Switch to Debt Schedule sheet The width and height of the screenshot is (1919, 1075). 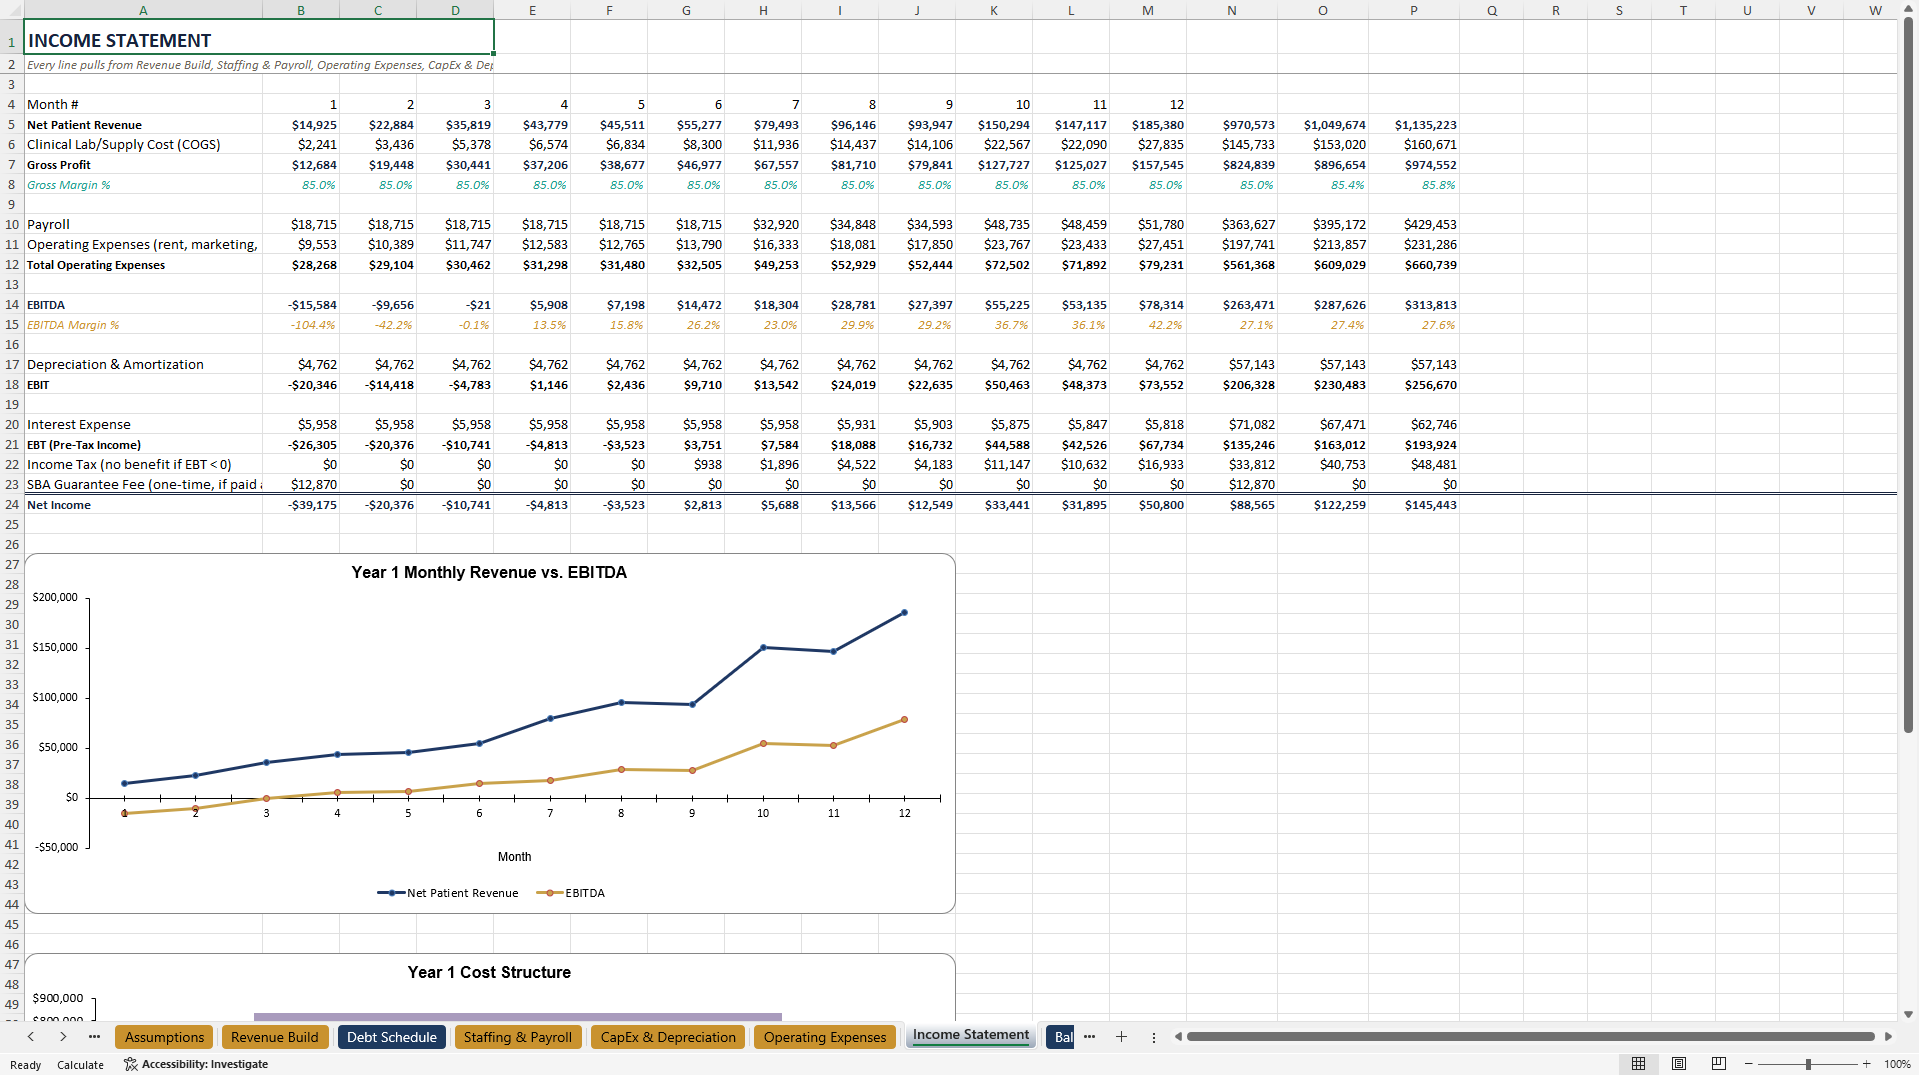coord(391,1037)
